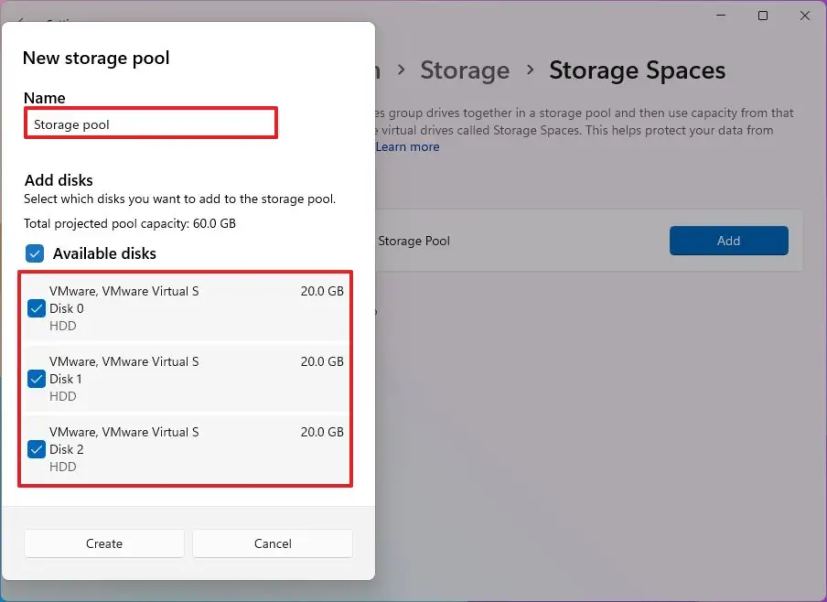Untick the Disk 2 checkbox

[37, 449]
